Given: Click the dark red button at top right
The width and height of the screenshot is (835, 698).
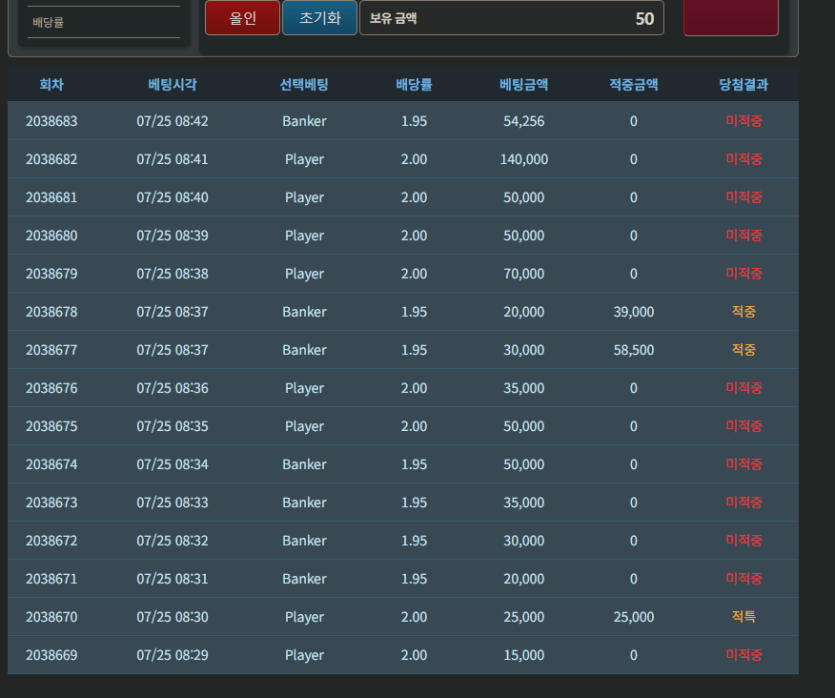Looking at the screenshot, I should (731, 17).
